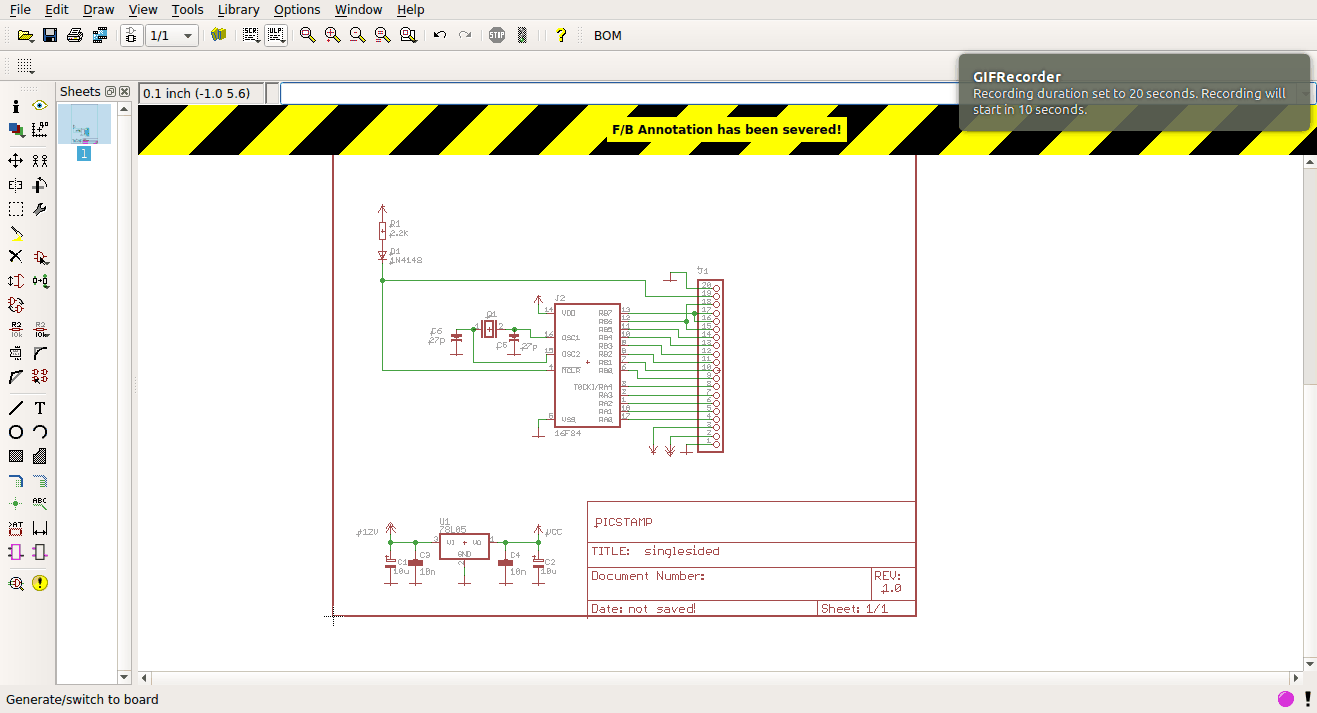Open the Tools menu

[x=187, y=10]
